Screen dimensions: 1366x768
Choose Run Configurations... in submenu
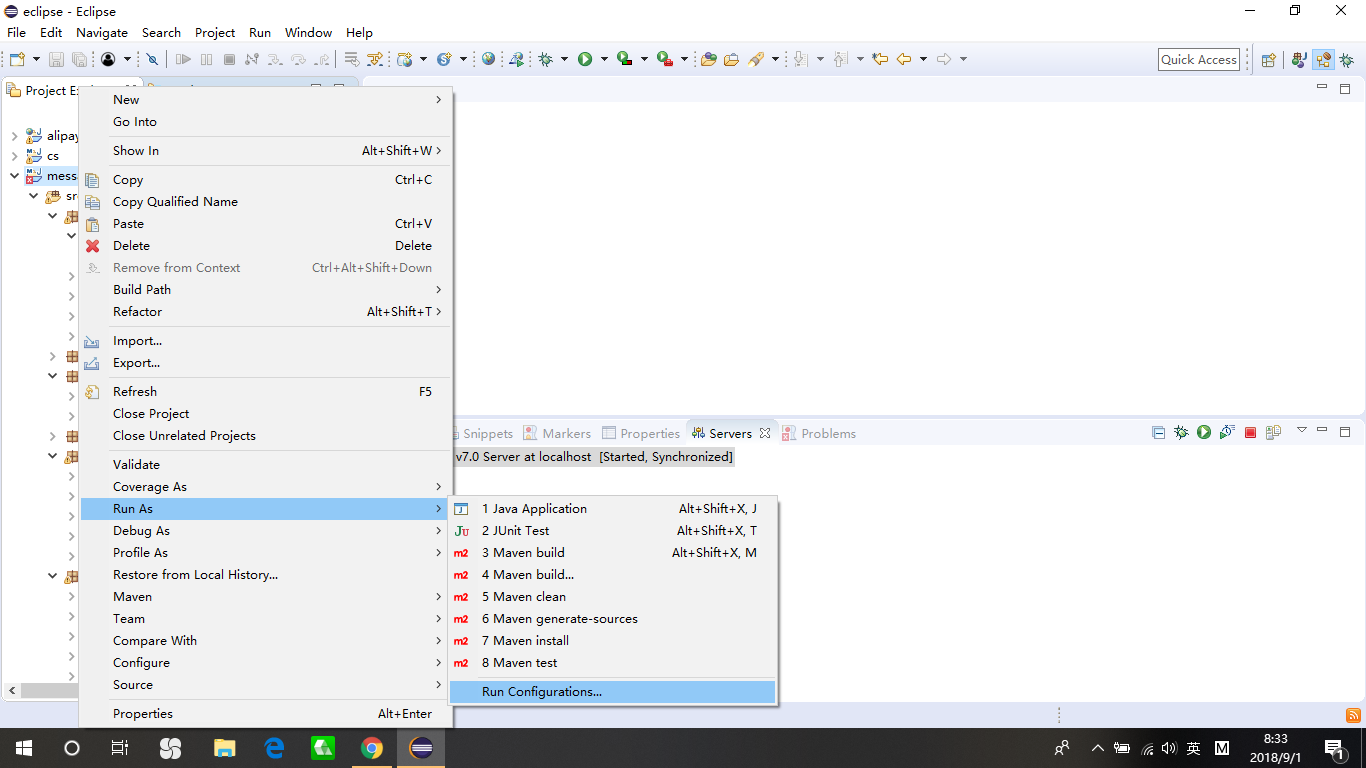point(612,692)
